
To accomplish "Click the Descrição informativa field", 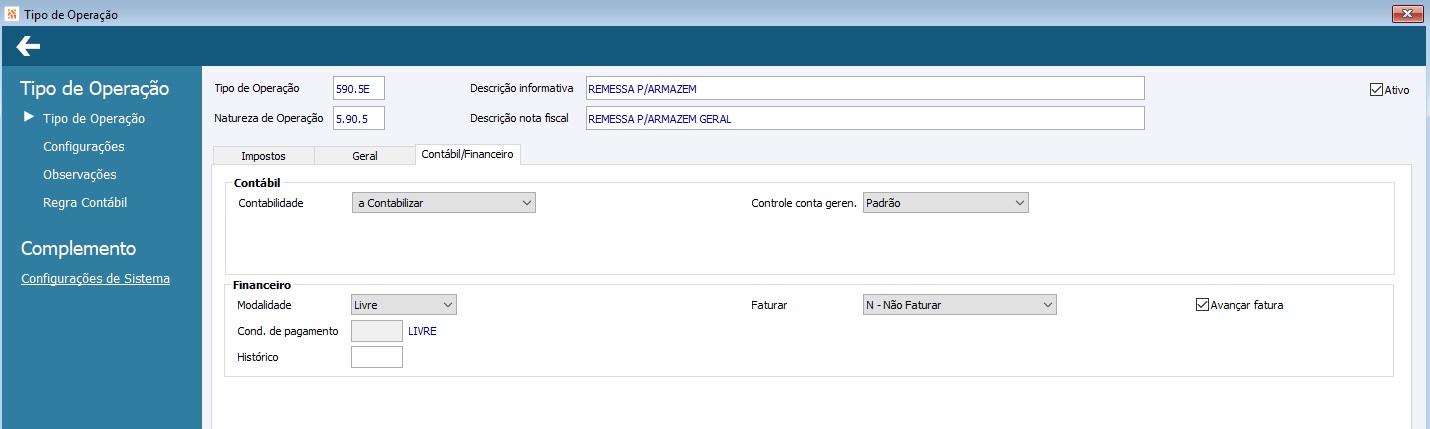I will pos(865,88).
